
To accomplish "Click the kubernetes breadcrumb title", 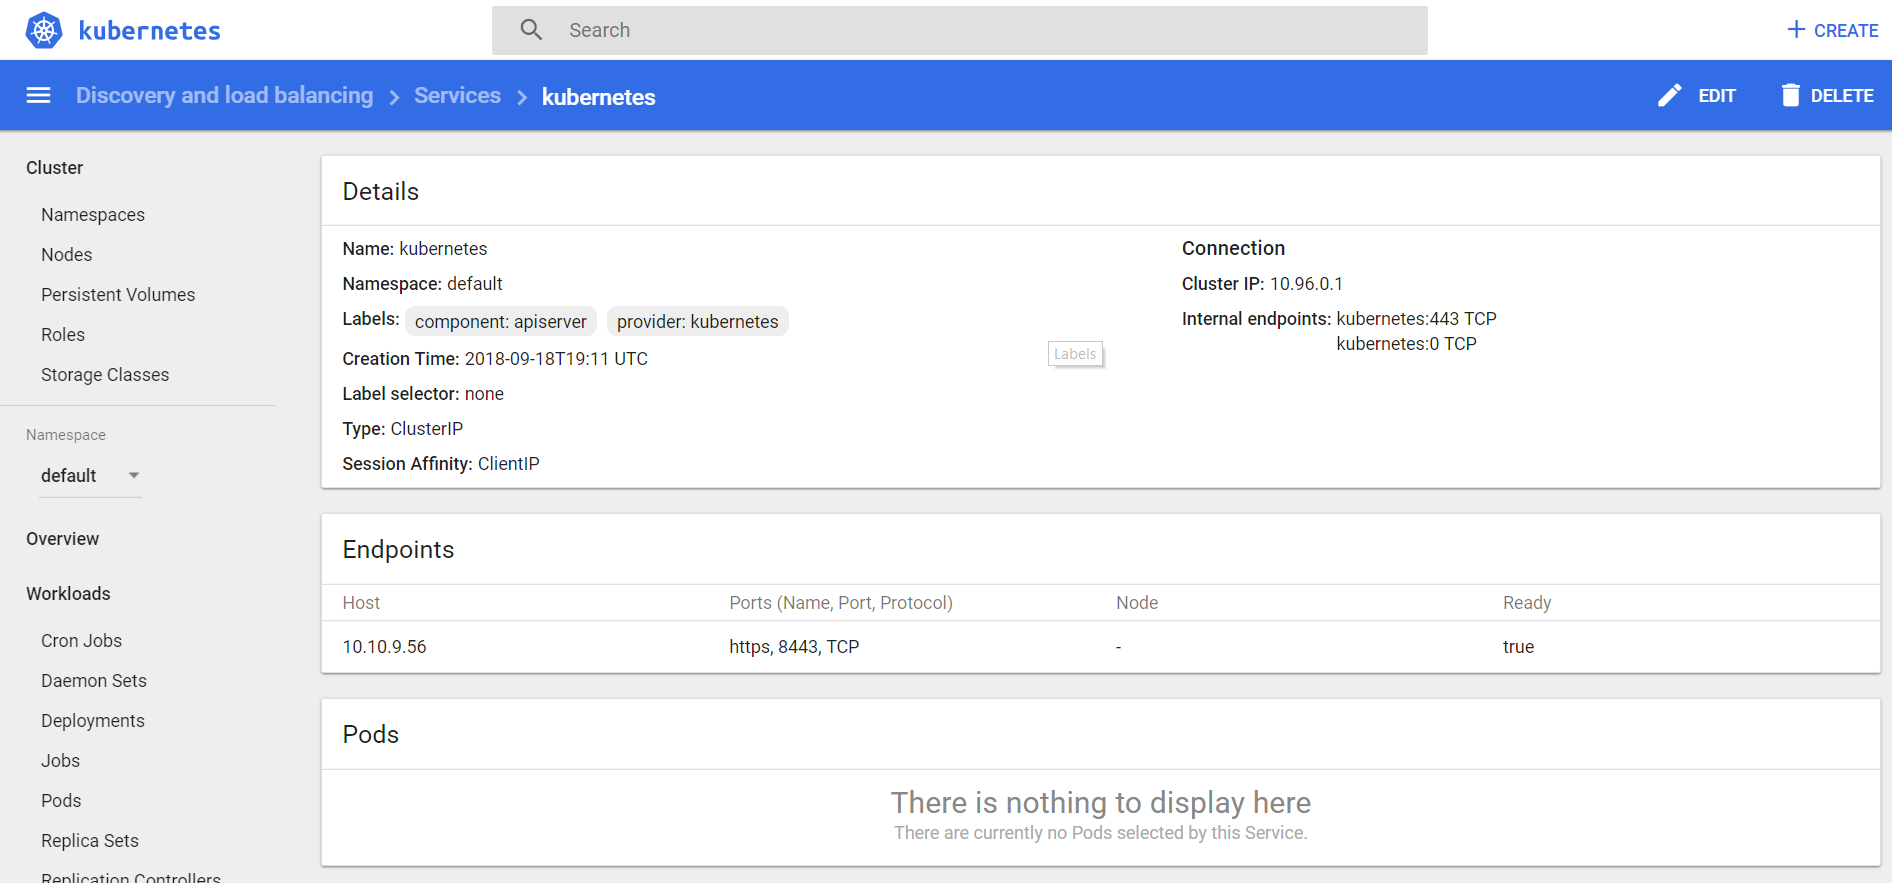I will (598, 97).
